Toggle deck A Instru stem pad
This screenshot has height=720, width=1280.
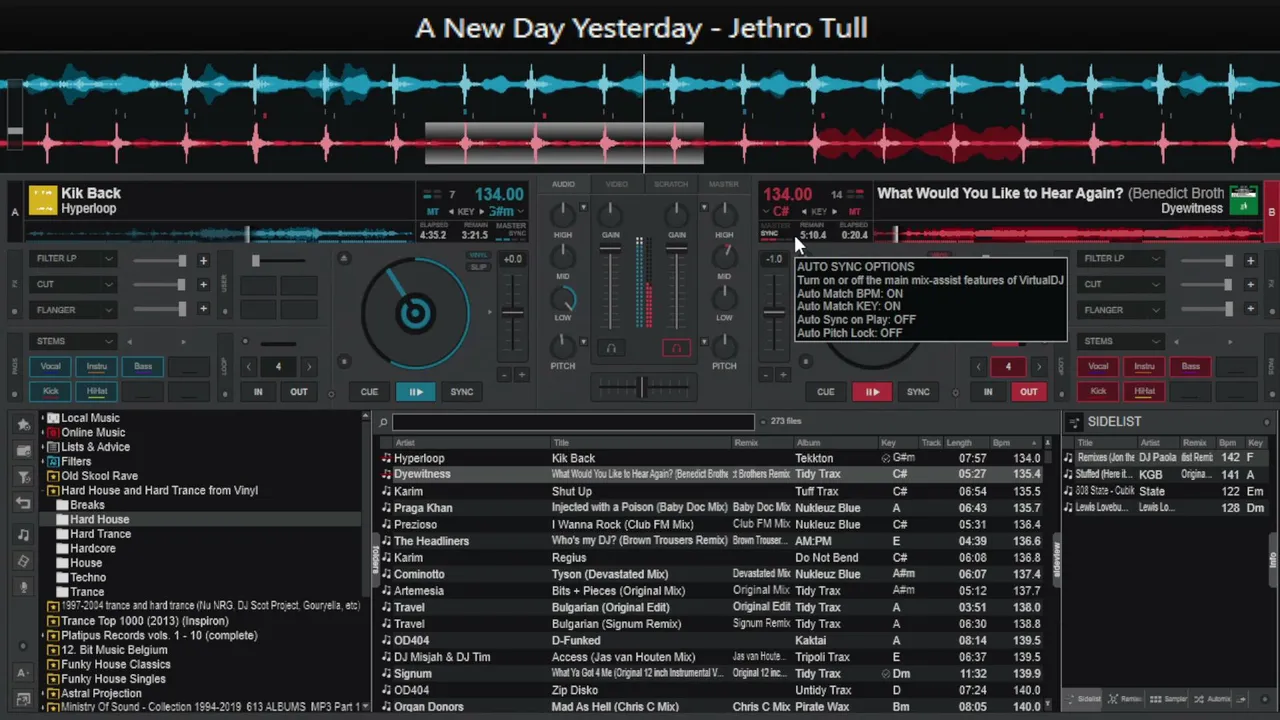97,367
